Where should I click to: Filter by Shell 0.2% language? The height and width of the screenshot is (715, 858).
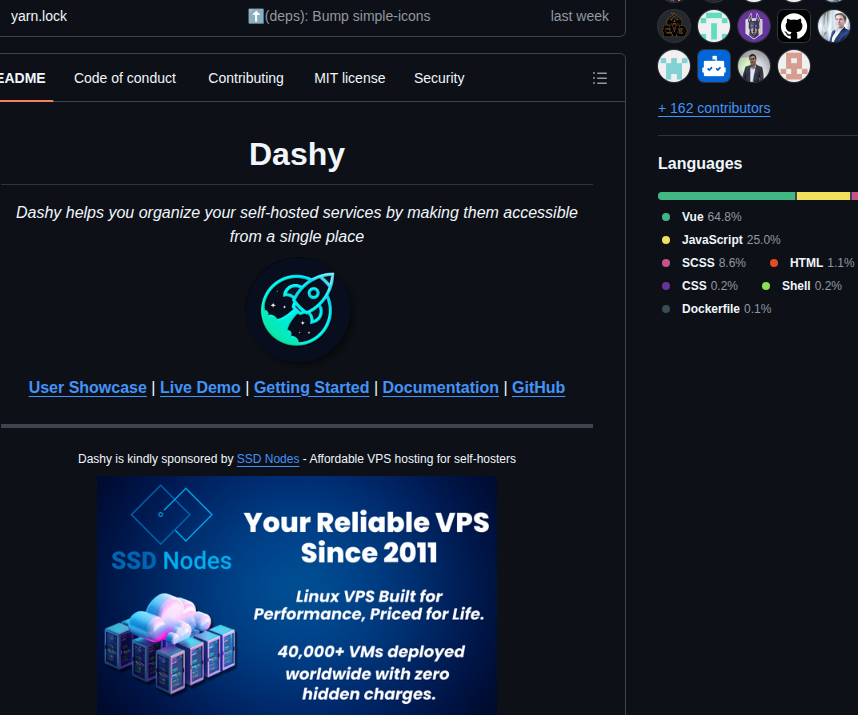pos(802,286)
